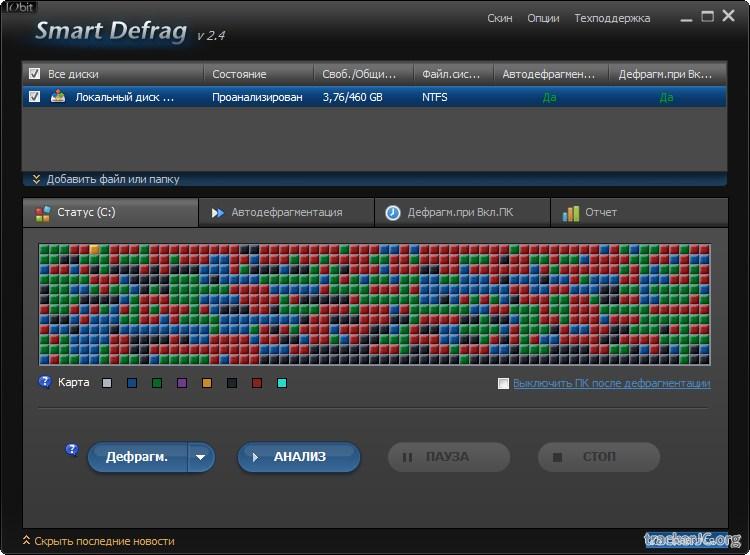This screenshot has width=750, height=555.
Task: Open the Техподдержка link
Action: (612, 18)
